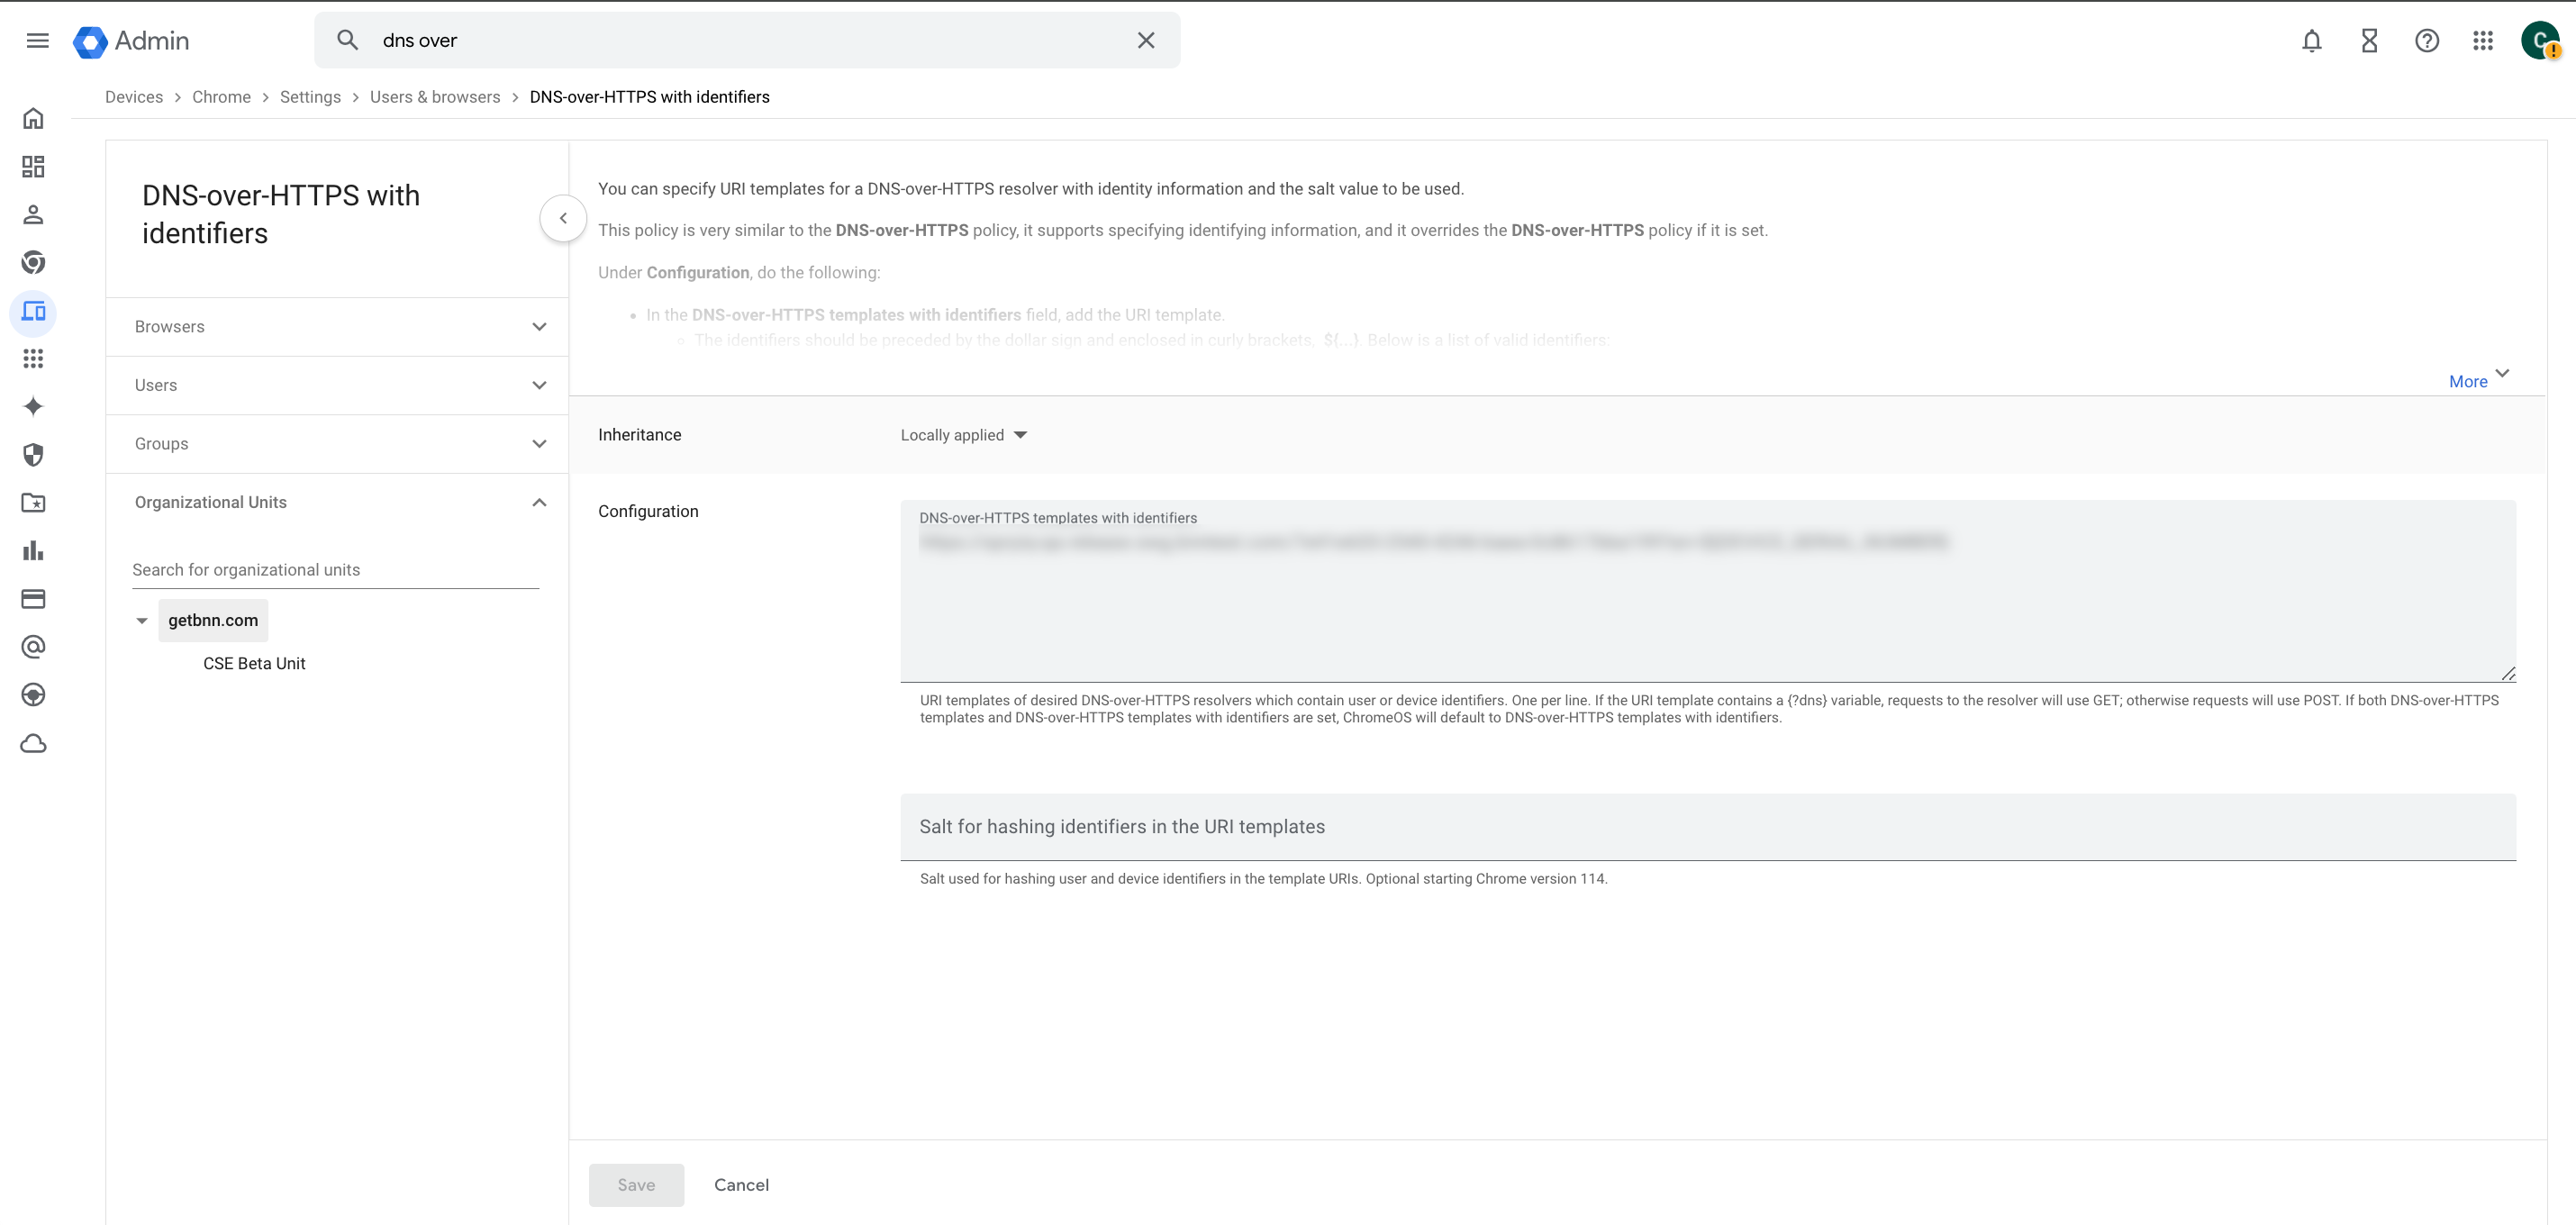
Task: Open the Reporting bar chart icon
Action: tap(33, 551)
